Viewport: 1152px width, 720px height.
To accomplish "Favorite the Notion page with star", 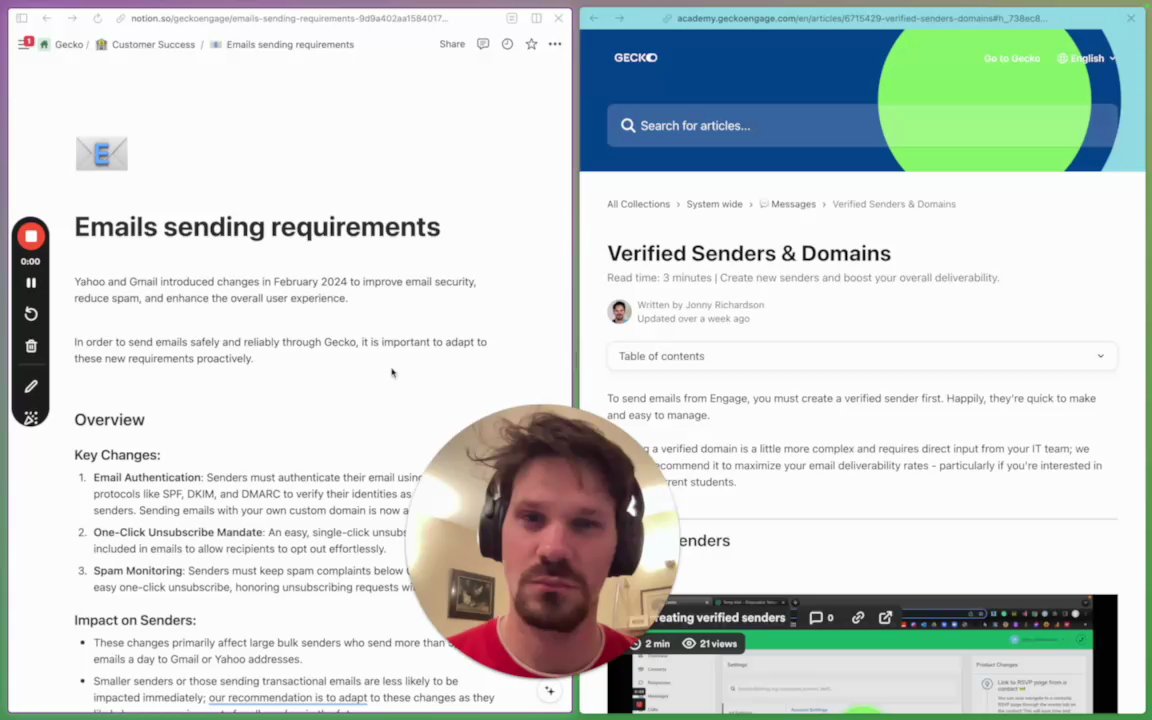I will coord(531,44).
